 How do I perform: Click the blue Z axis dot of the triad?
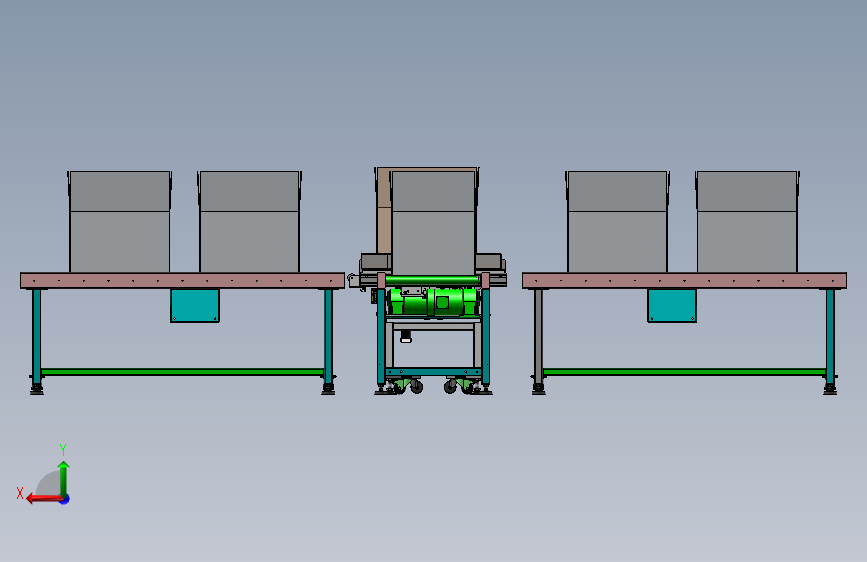pos(65,499)
